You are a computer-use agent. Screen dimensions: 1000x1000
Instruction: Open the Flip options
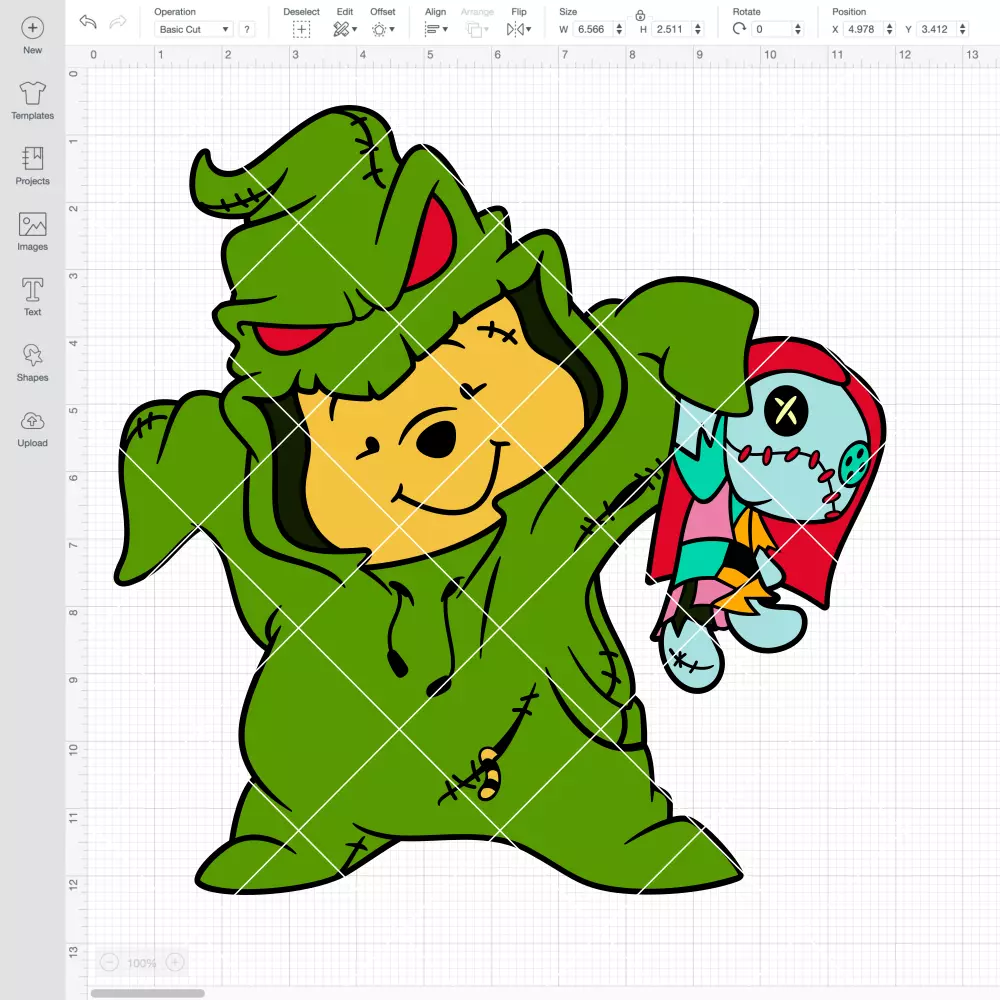[x=515, y=29]
